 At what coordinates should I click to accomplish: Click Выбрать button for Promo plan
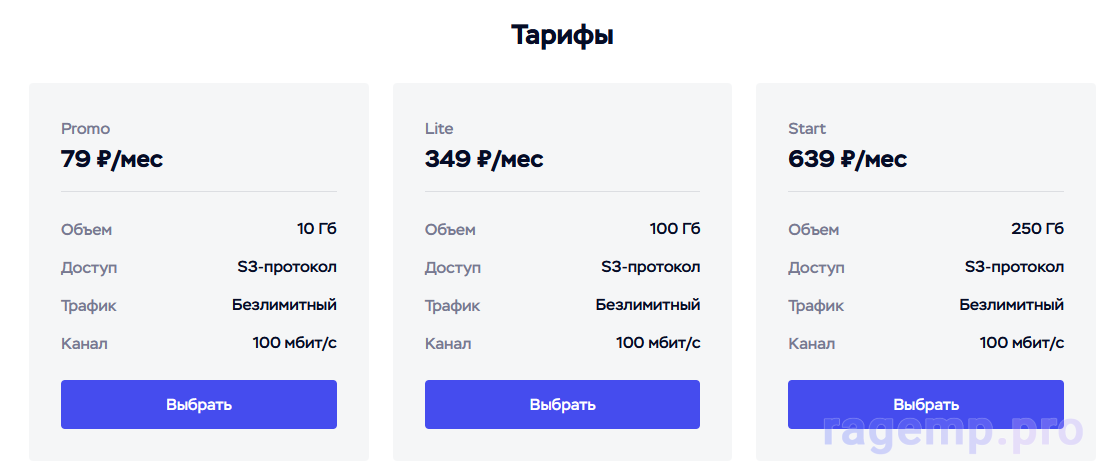[x=198, y=404]
